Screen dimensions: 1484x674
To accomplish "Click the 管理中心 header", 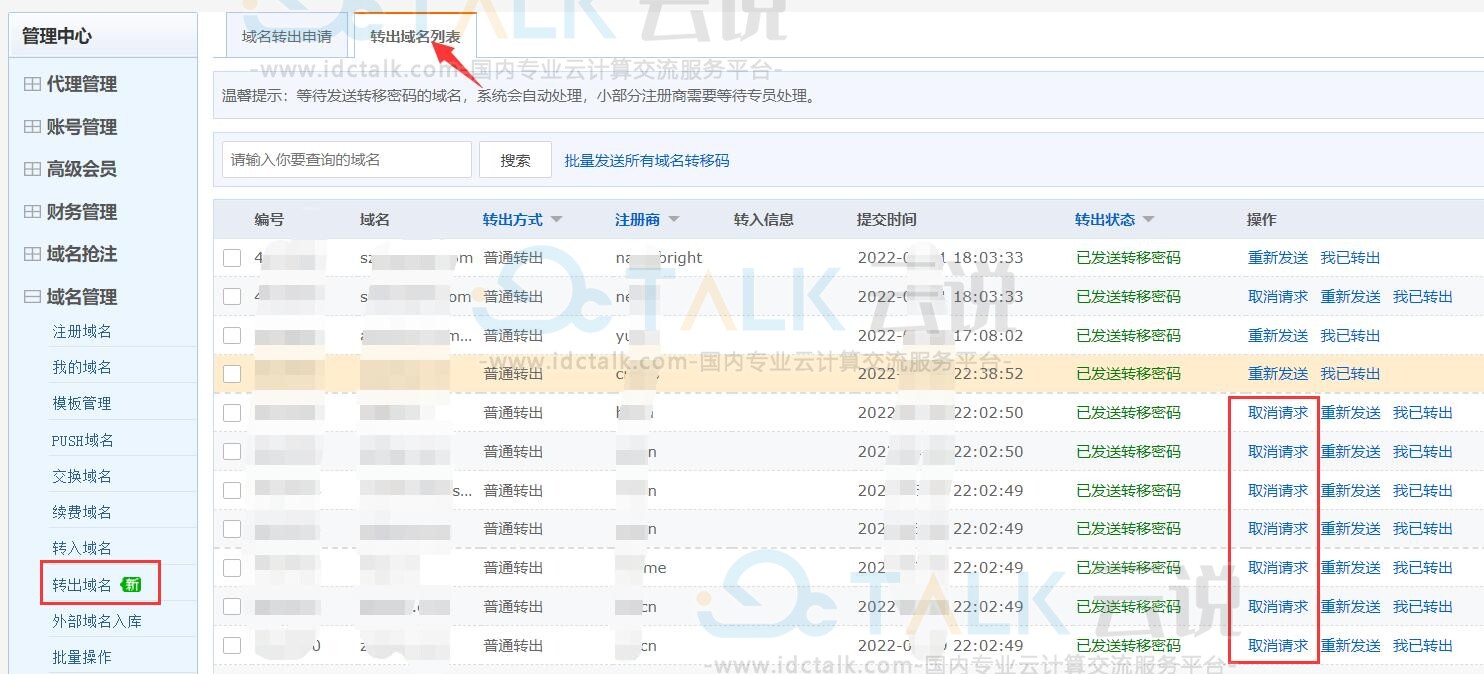I will pos(57,36).
